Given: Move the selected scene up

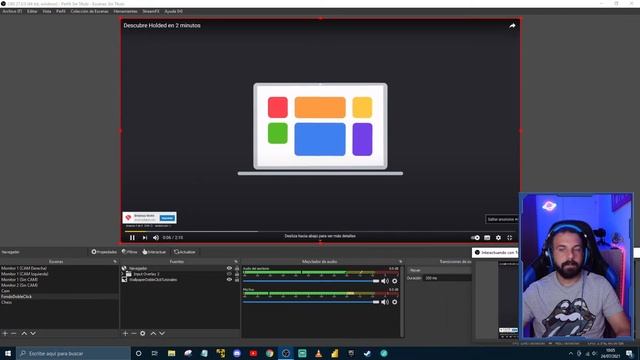Looking at the screenshot, I should point(24,333).
